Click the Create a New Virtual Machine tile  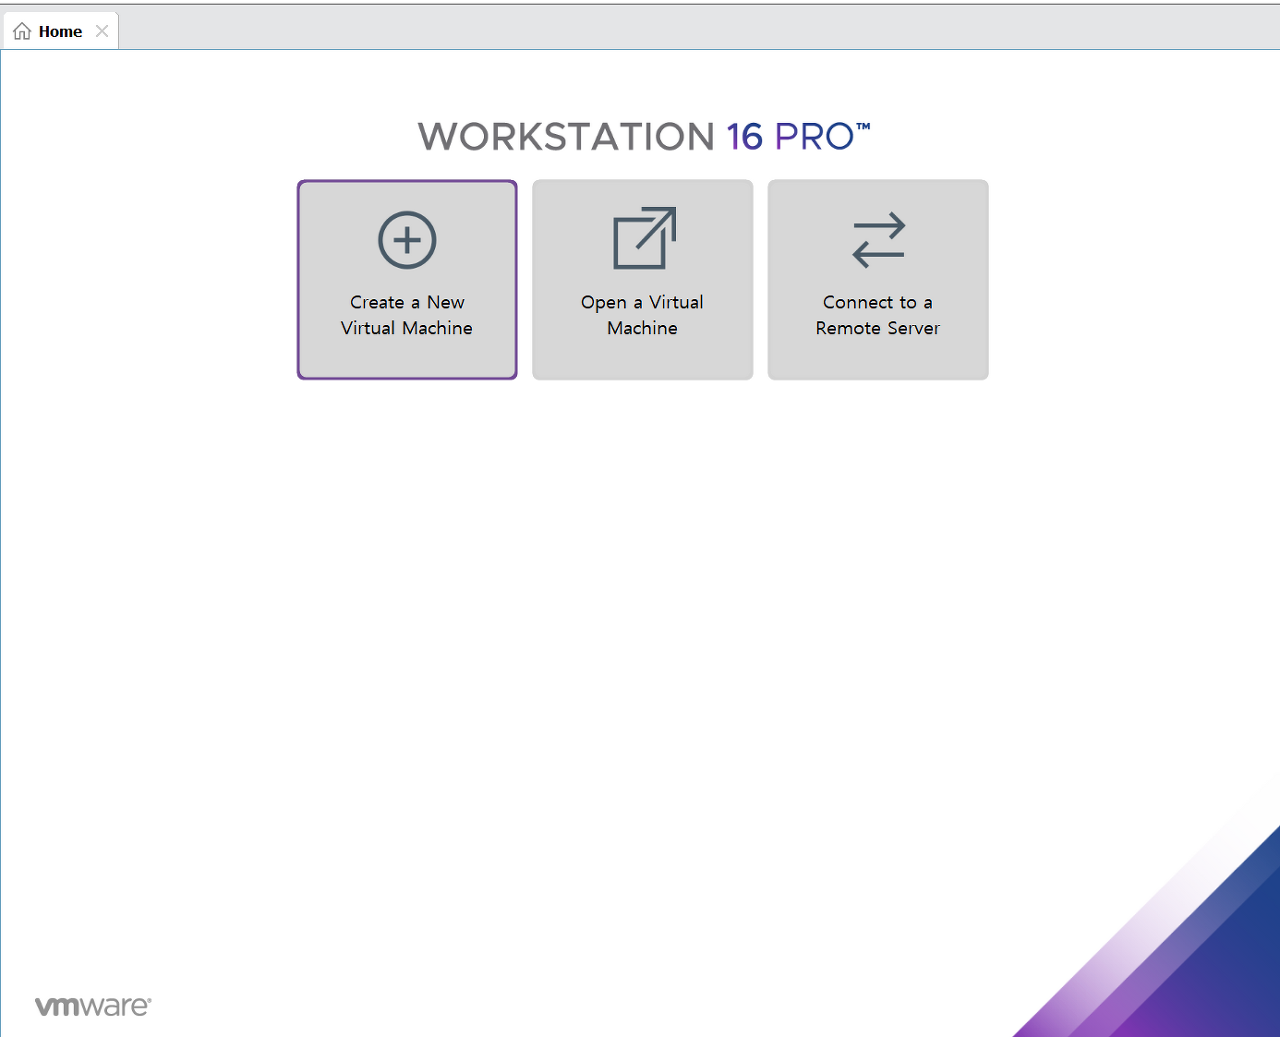point(407,280)
